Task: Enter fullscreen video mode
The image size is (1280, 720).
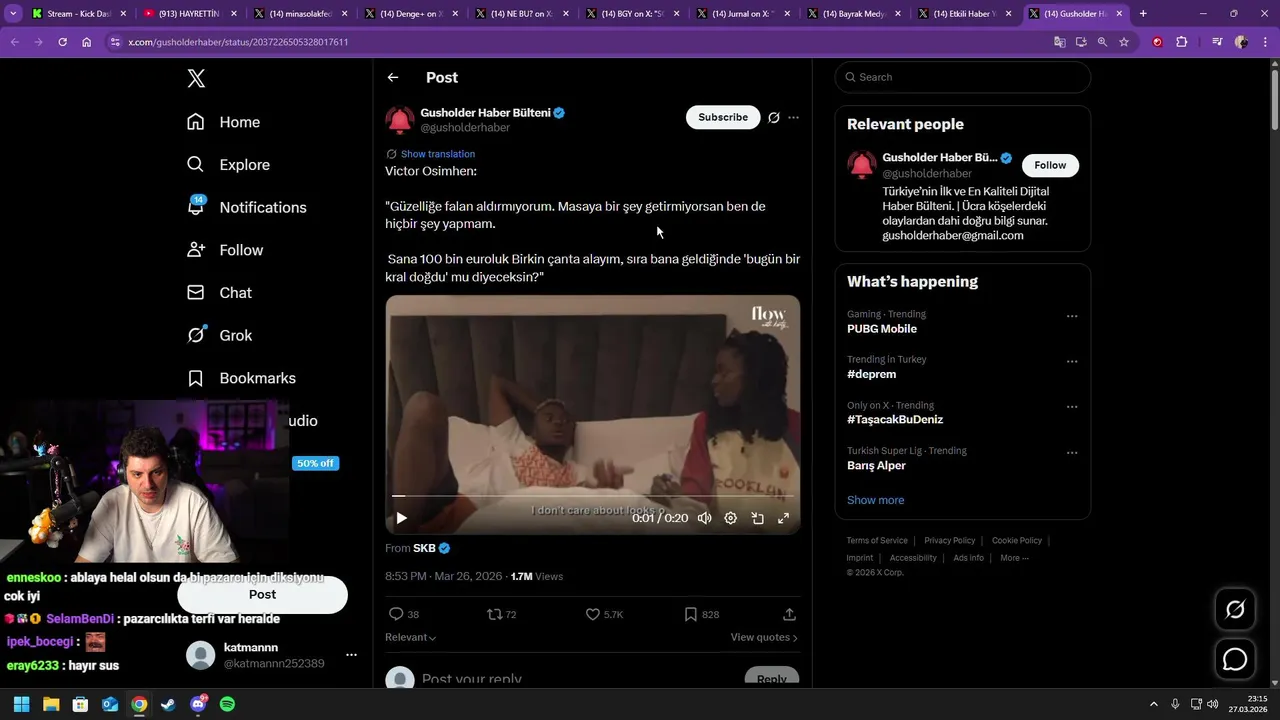Action: pyautogui.click(x=783, y=518)
